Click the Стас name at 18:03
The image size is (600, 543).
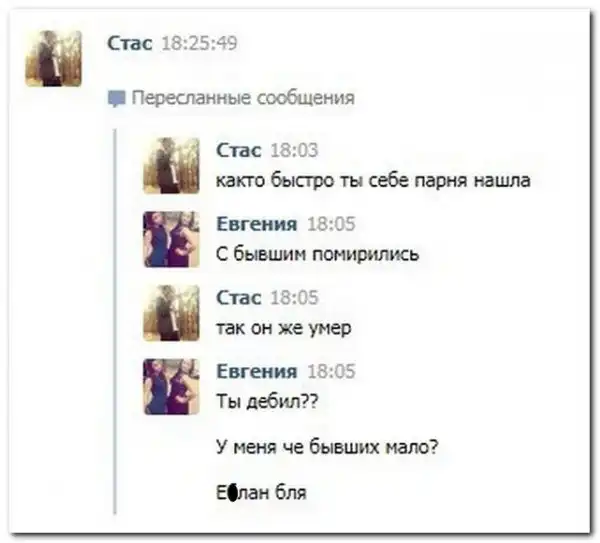coord(239,150)
